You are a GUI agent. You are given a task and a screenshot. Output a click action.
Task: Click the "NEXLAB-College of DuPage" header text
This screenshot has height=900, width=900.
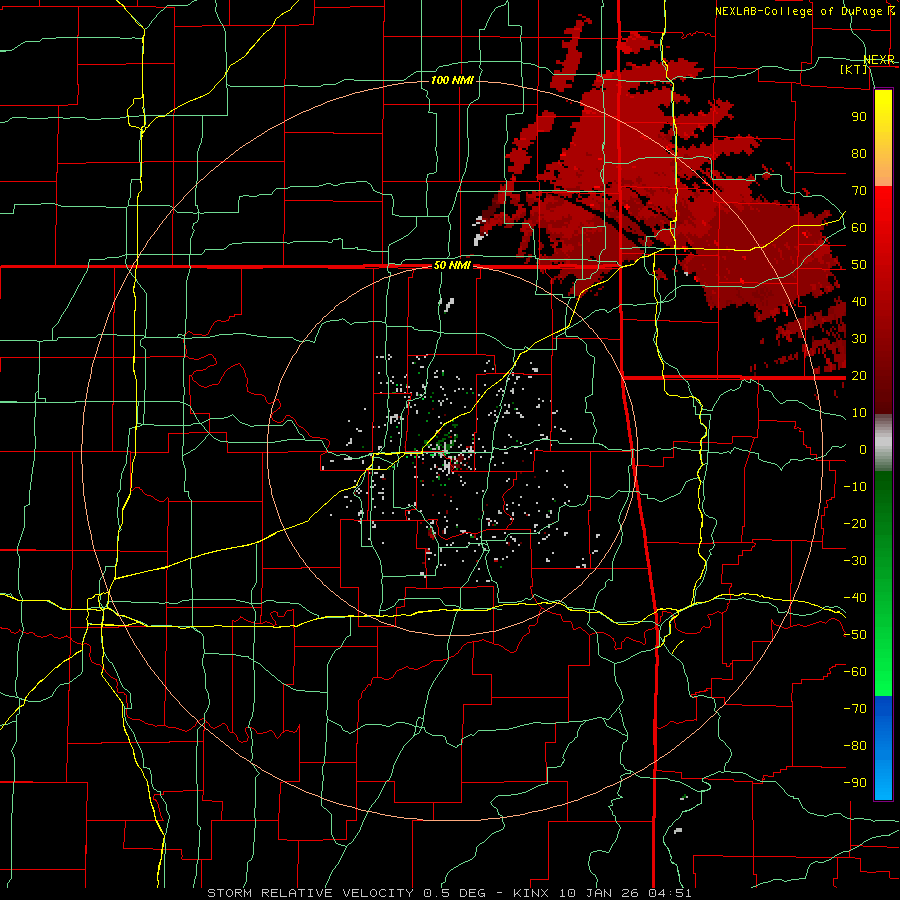click(x=800, y=11)
